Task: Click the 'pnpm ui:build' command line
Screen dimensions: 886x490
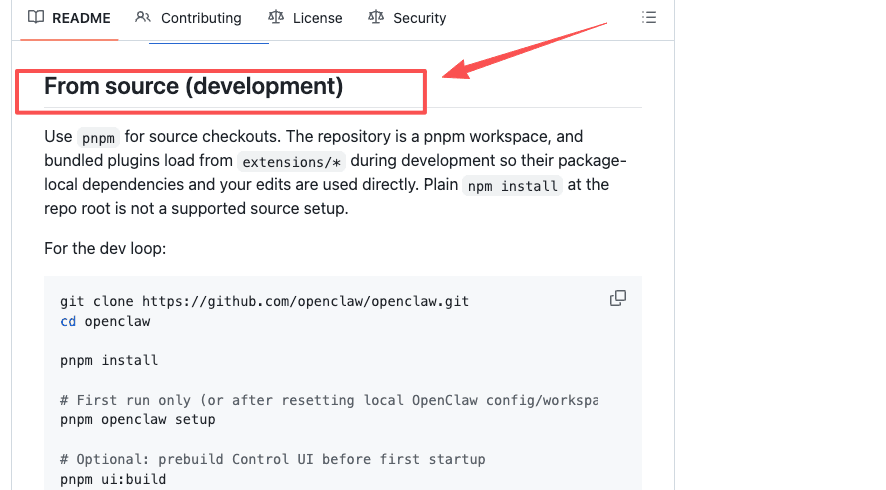Action: pos(113,479)
